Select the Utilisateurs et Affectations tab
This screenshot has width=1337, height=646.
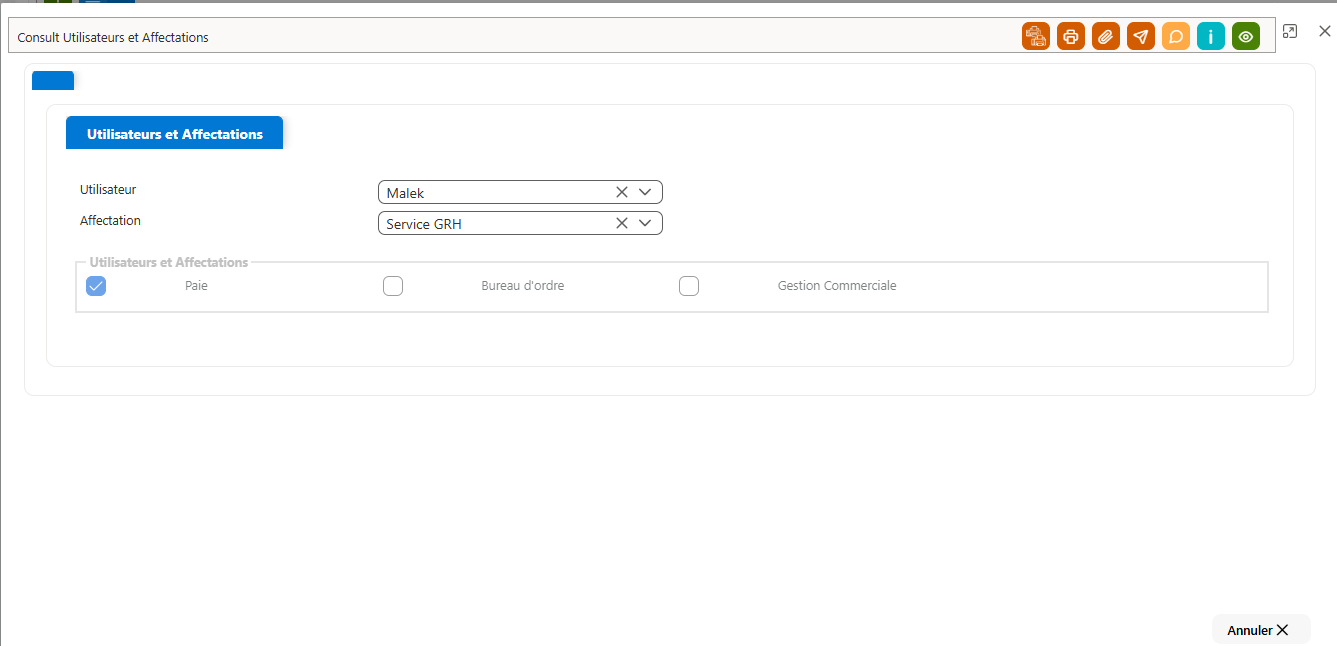(175, 133)
